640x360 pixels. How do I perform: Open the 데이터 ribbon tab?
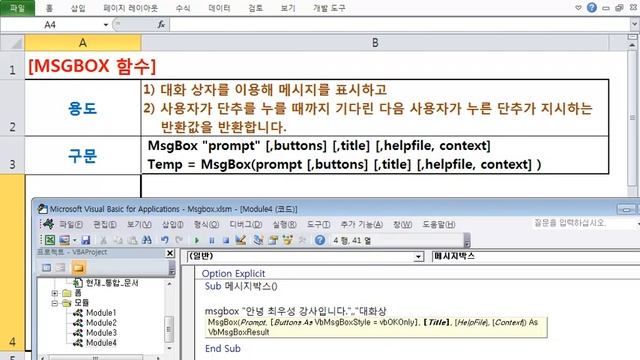[219, 8]
